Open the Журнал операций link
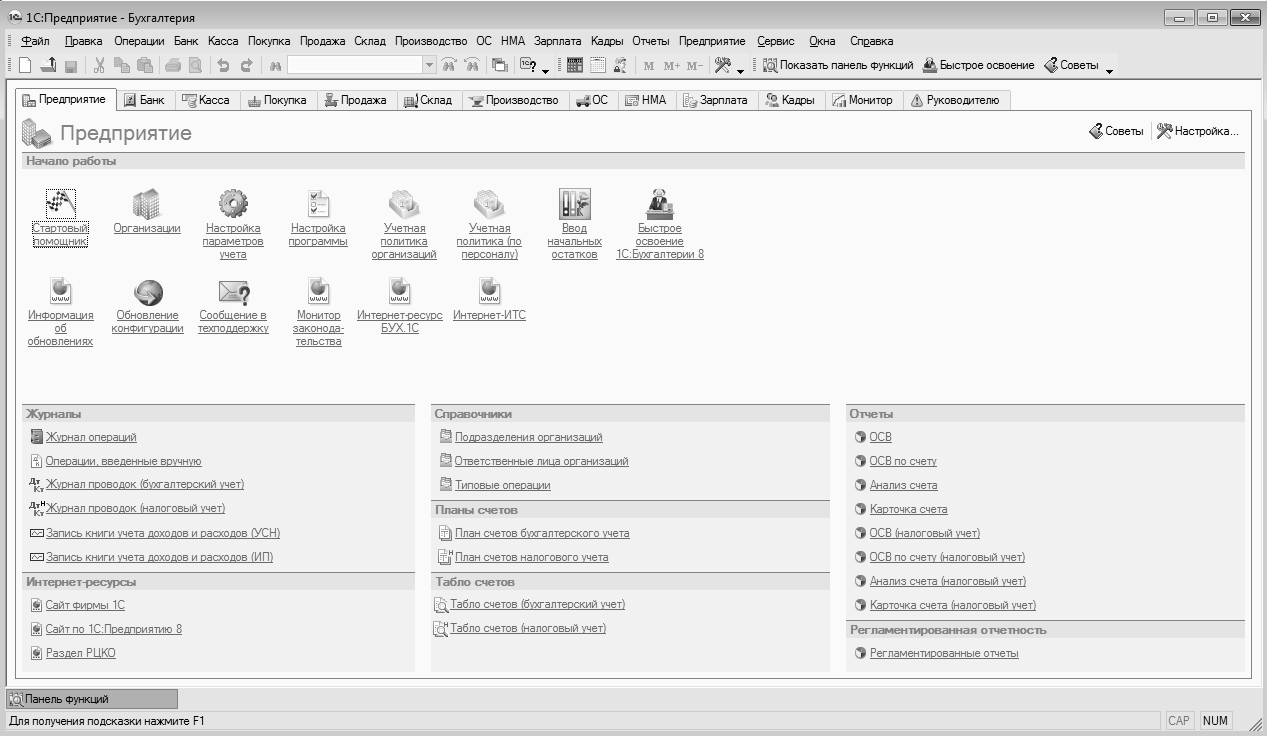Screen dimensions: 1267x736 pyautogui.click(x=91, y=437)
